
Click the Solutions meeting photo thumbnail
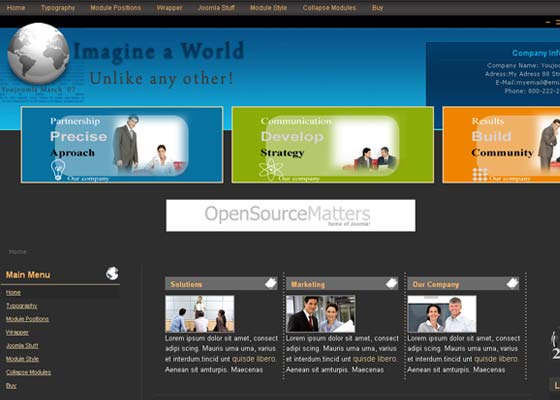point(200,314)
